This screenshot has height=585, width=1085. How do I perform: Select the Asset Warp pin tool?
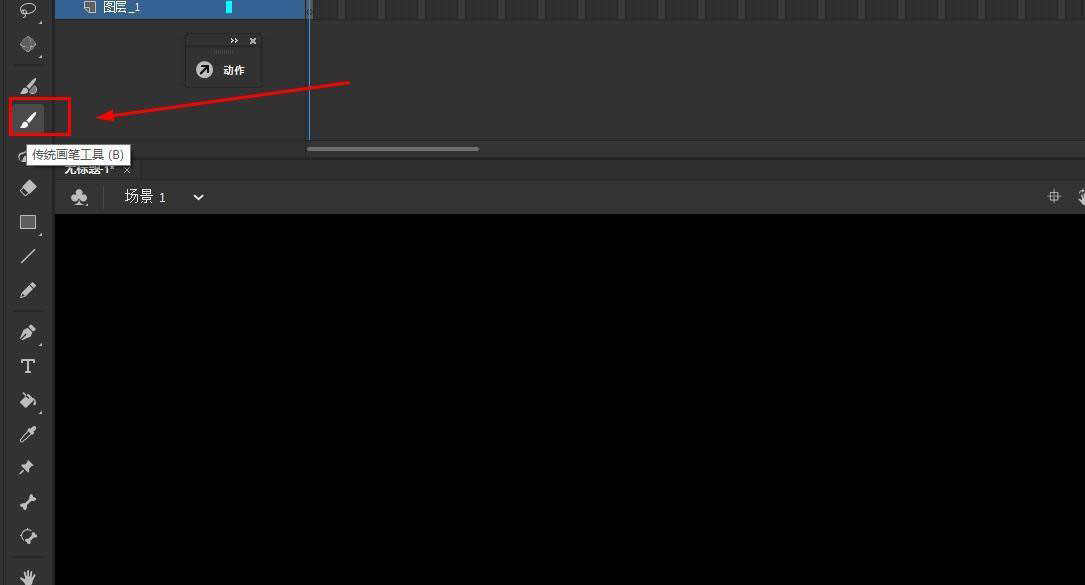tap(28, 468)
